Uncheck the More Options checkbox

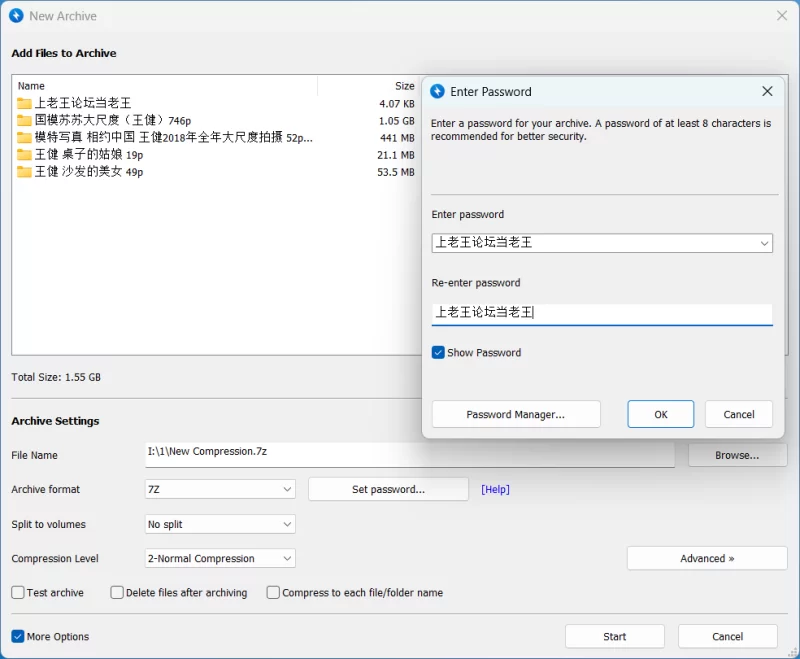[x=18, y=636]
